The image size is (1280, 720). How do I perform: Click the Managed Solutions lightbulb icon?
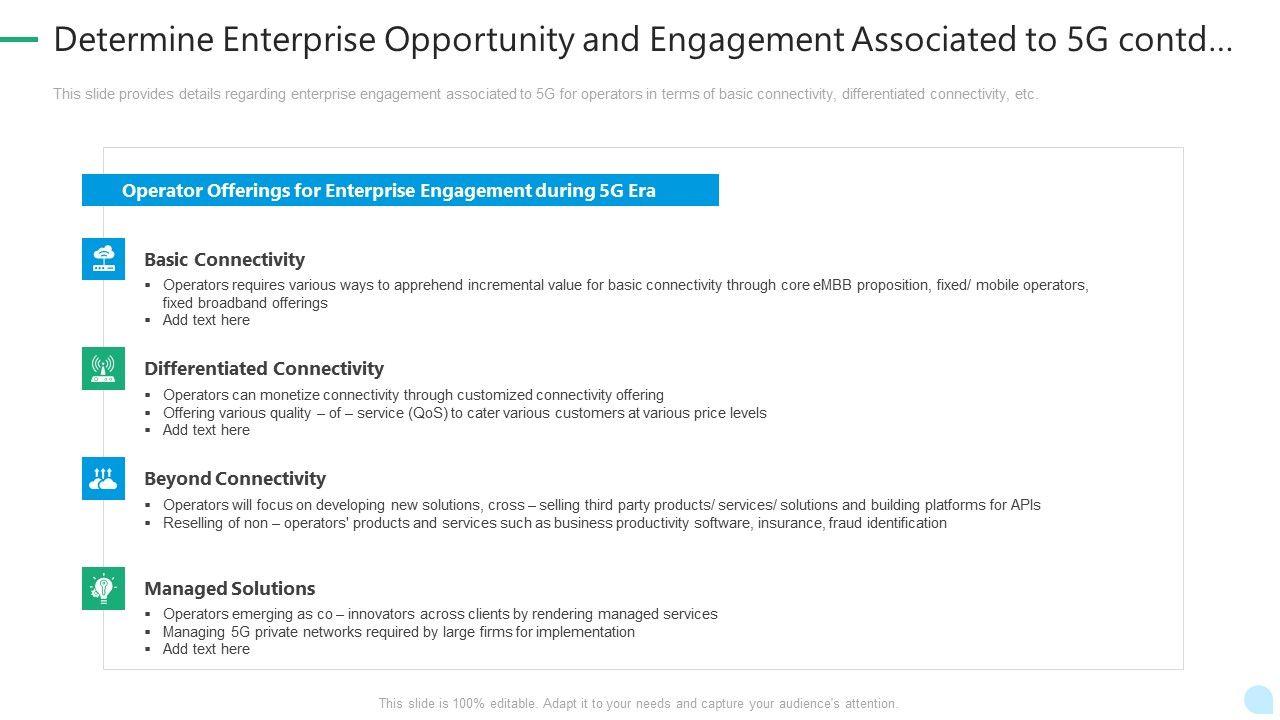103,588
